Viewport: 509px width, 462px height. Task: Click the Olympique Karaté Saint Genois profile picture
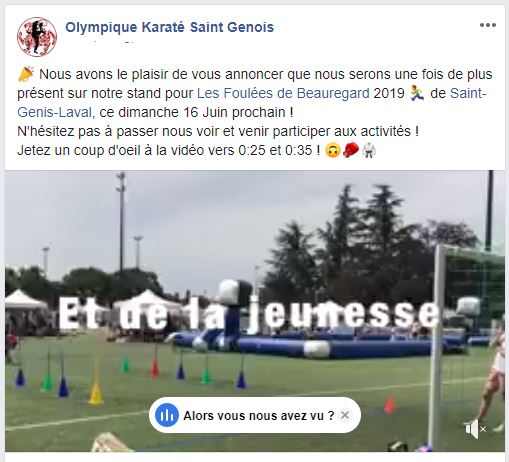coord(37,37)
